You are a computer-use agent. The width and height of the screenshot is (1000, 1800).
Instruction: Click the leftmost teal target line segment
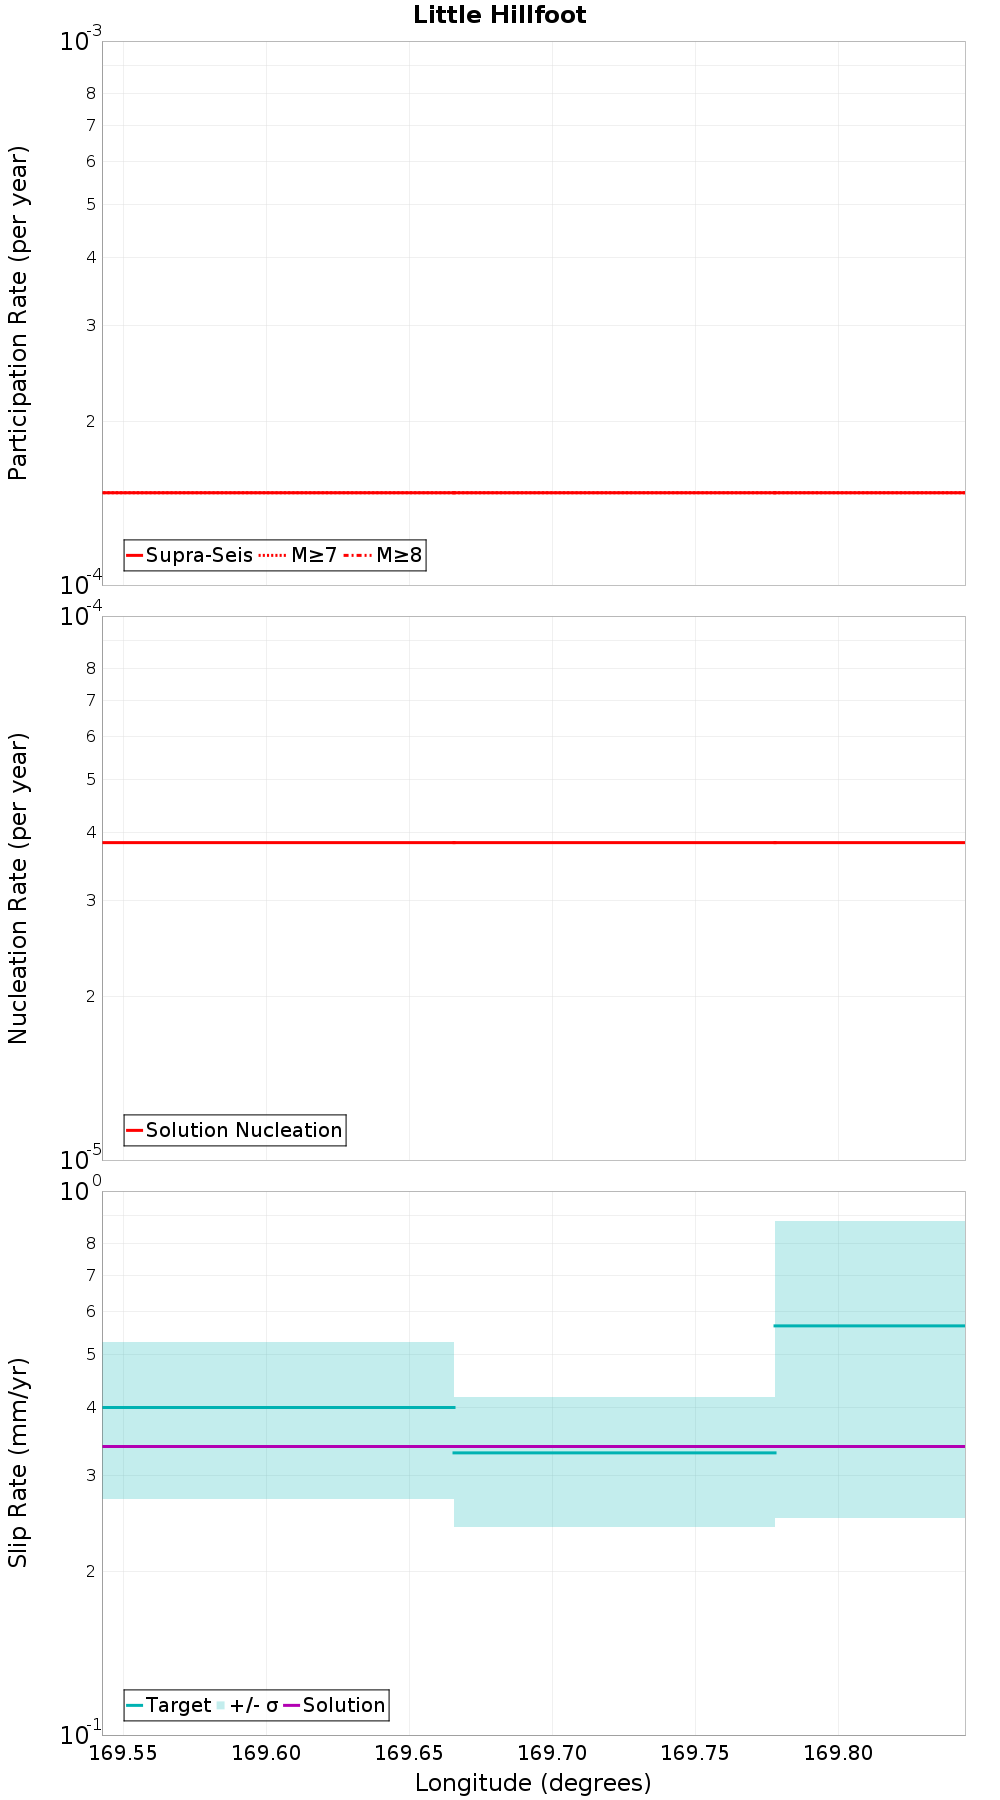pyautogui.click(x=278, y=1407)
